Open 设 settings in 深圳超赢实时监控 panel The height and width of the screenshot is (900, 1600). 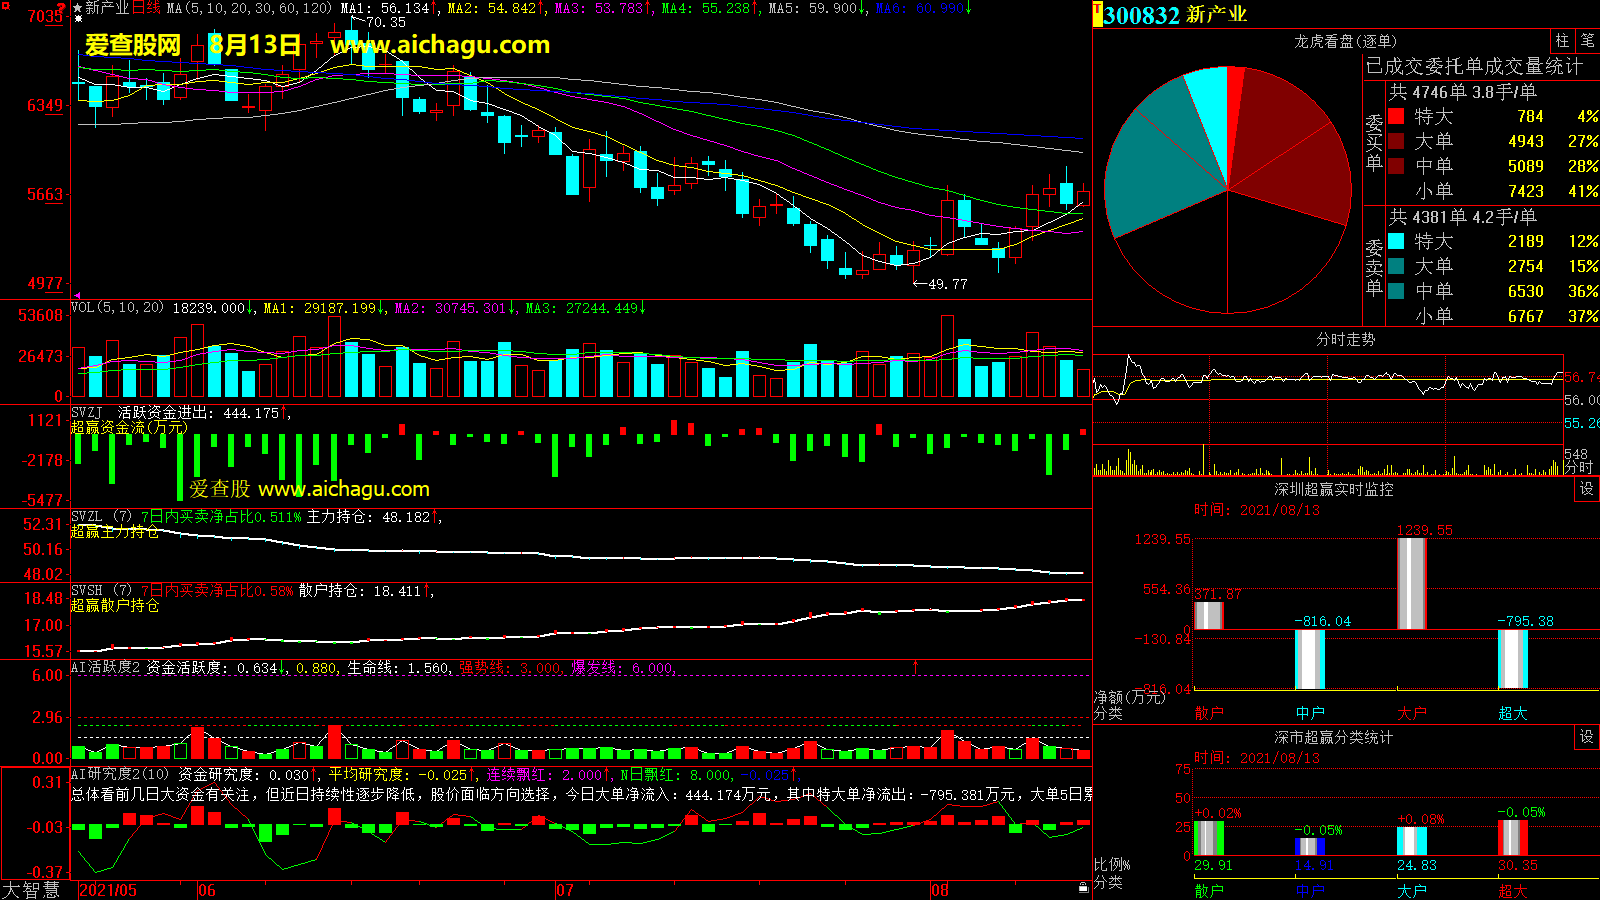click(x=1586, y=488)
